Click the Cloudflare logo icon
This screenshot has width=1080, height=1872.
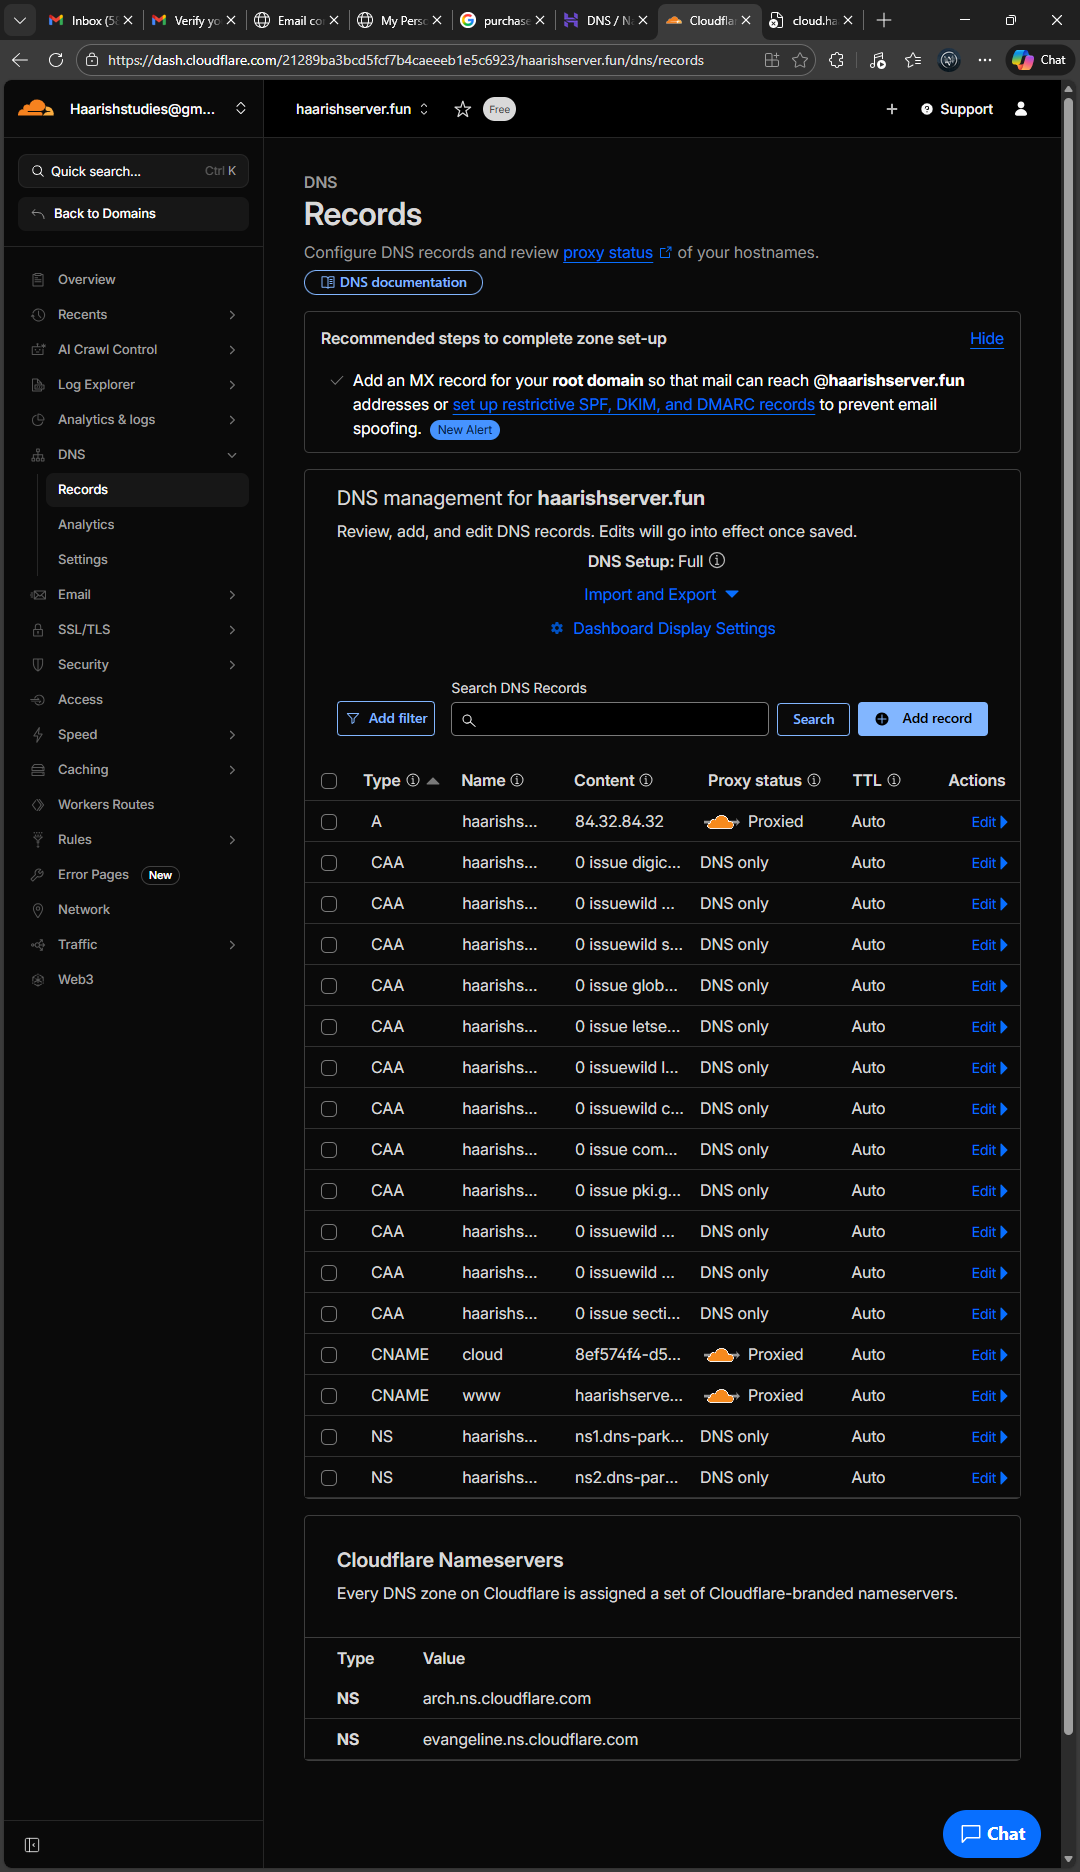(x=36, y=108)
